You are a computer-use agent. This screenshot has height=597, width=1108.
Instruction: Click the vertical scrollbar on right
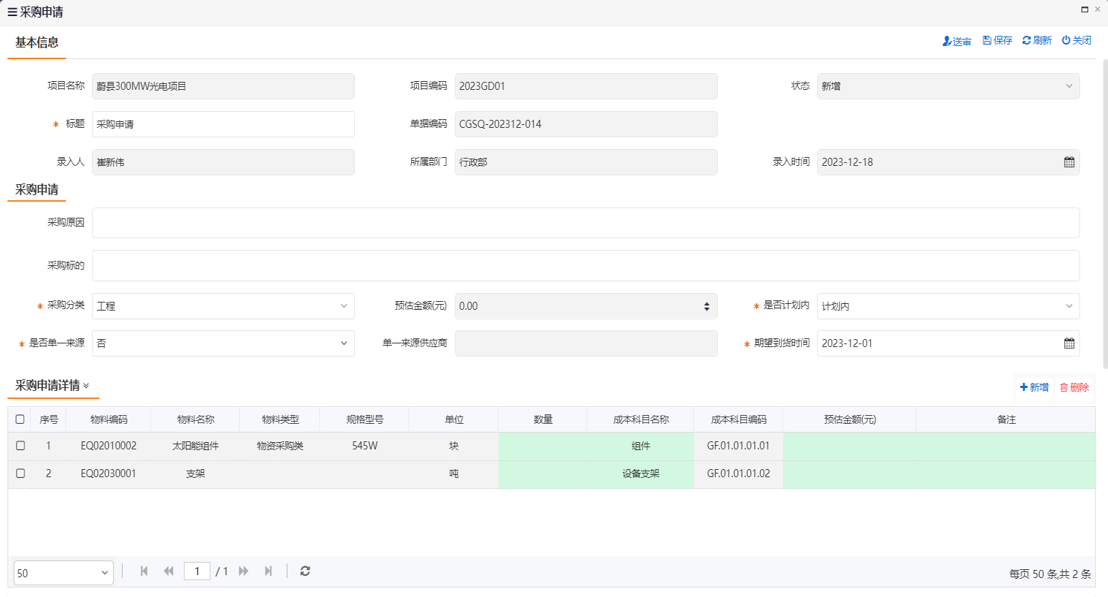pyautogui.click(x=1104, y=214)
